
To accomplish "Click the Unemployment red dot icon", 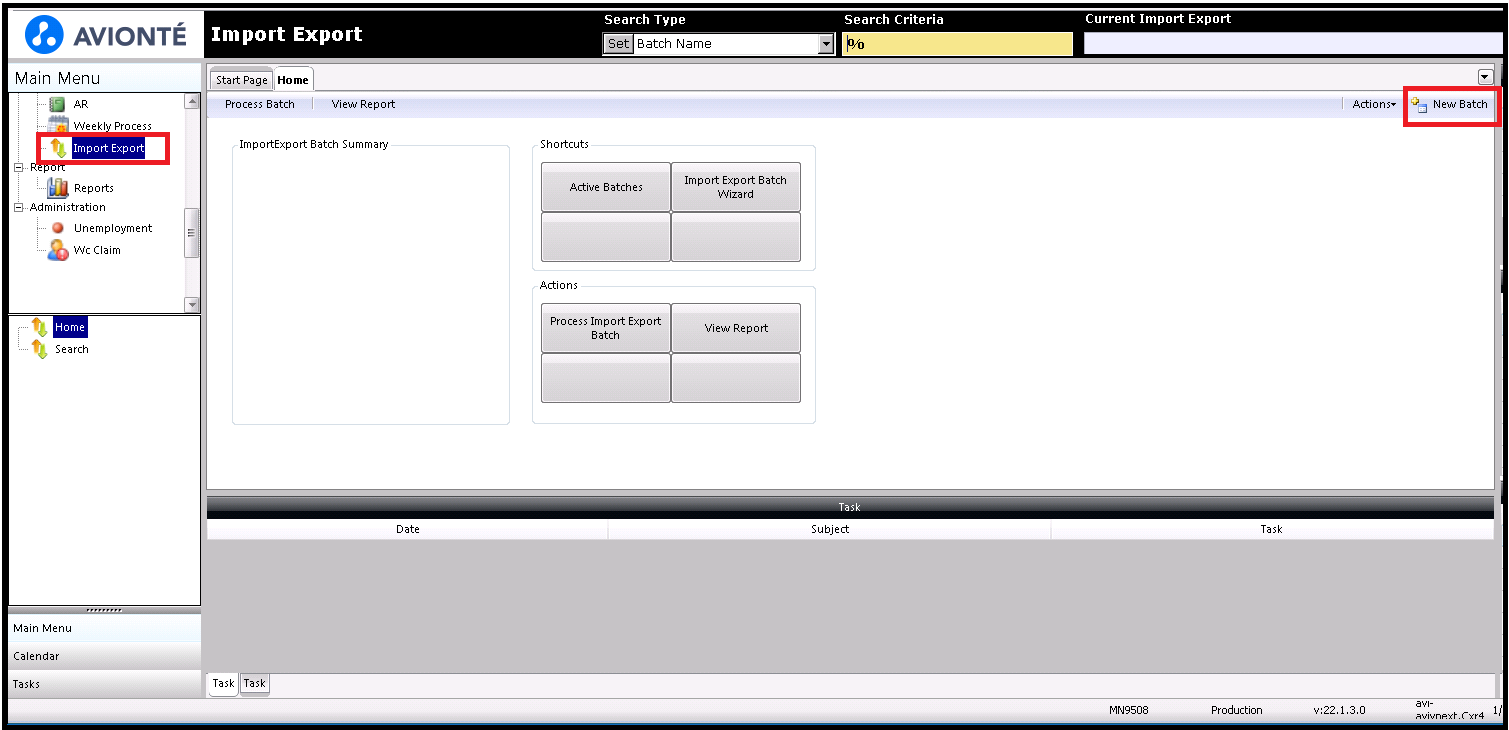I will click(58, 228).
